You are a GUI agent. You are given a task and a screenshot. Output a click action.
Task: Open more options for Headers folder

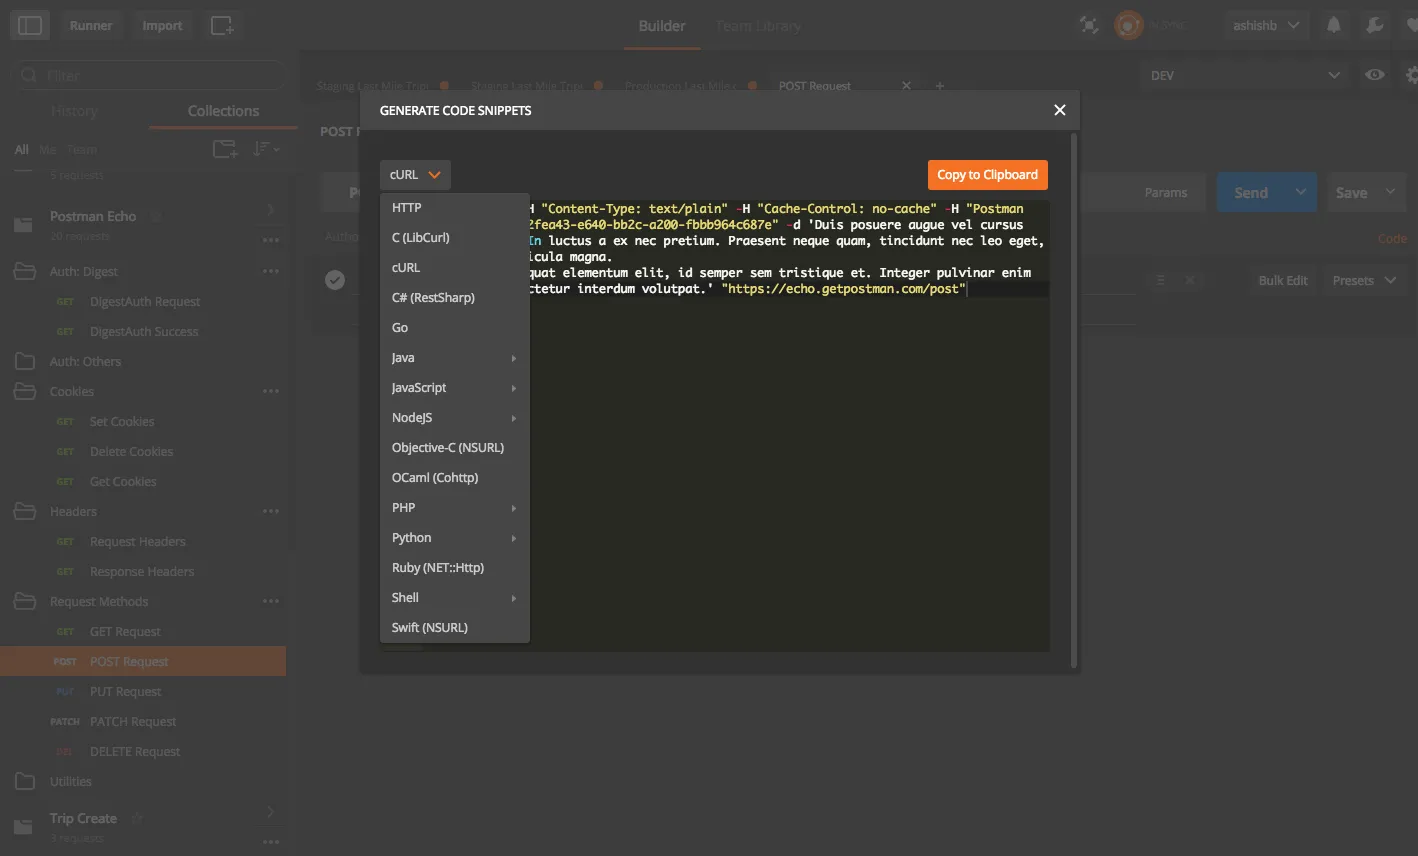click(270, 511)
